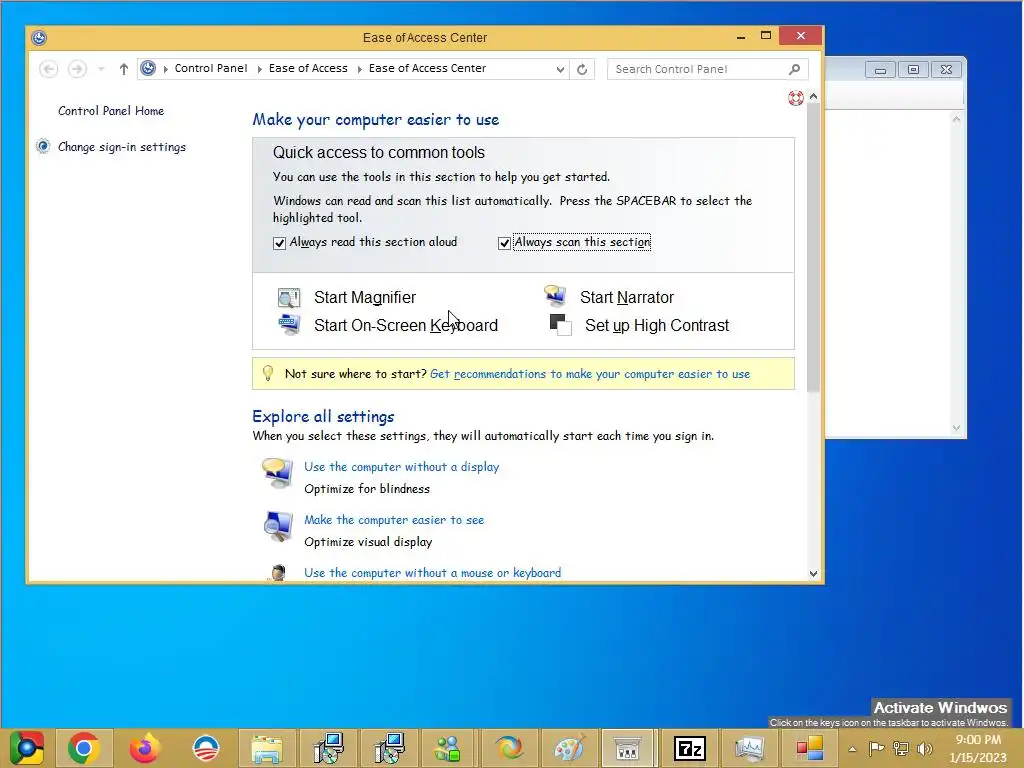Open the Windows Messenger taskbar icon
This screenshot has height=768, width=1024.
[447, 748]
